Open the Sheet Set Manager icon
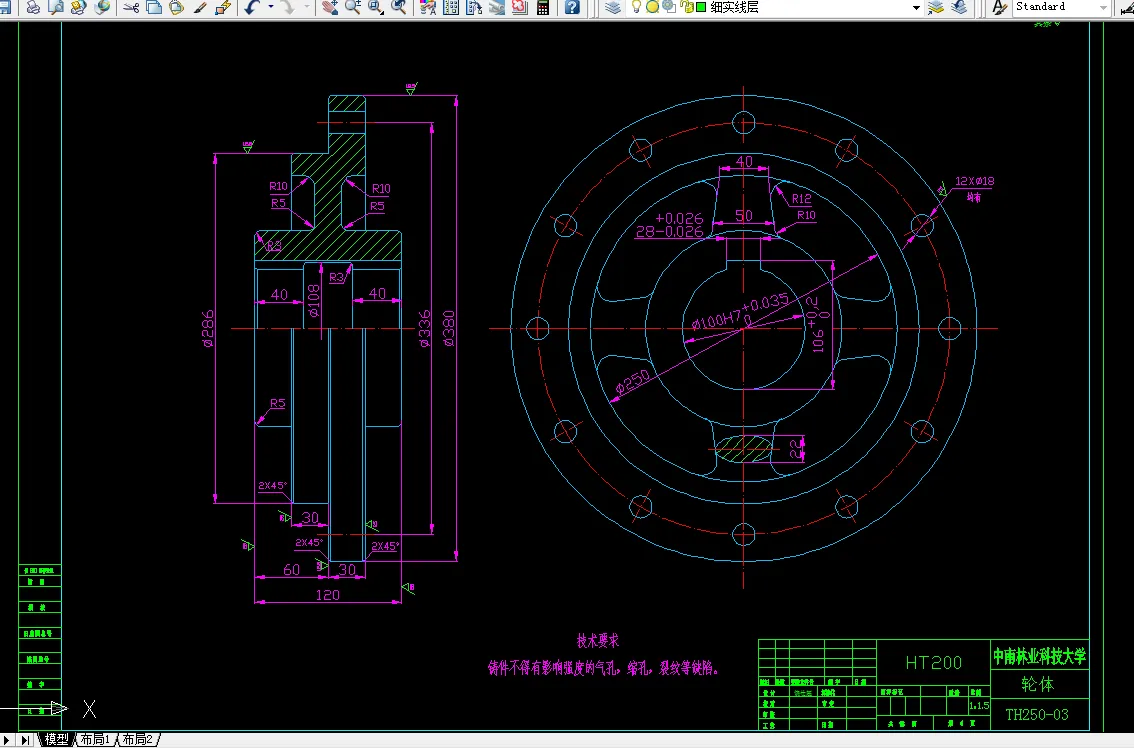Screen dimensions: 1134x748 497,7
